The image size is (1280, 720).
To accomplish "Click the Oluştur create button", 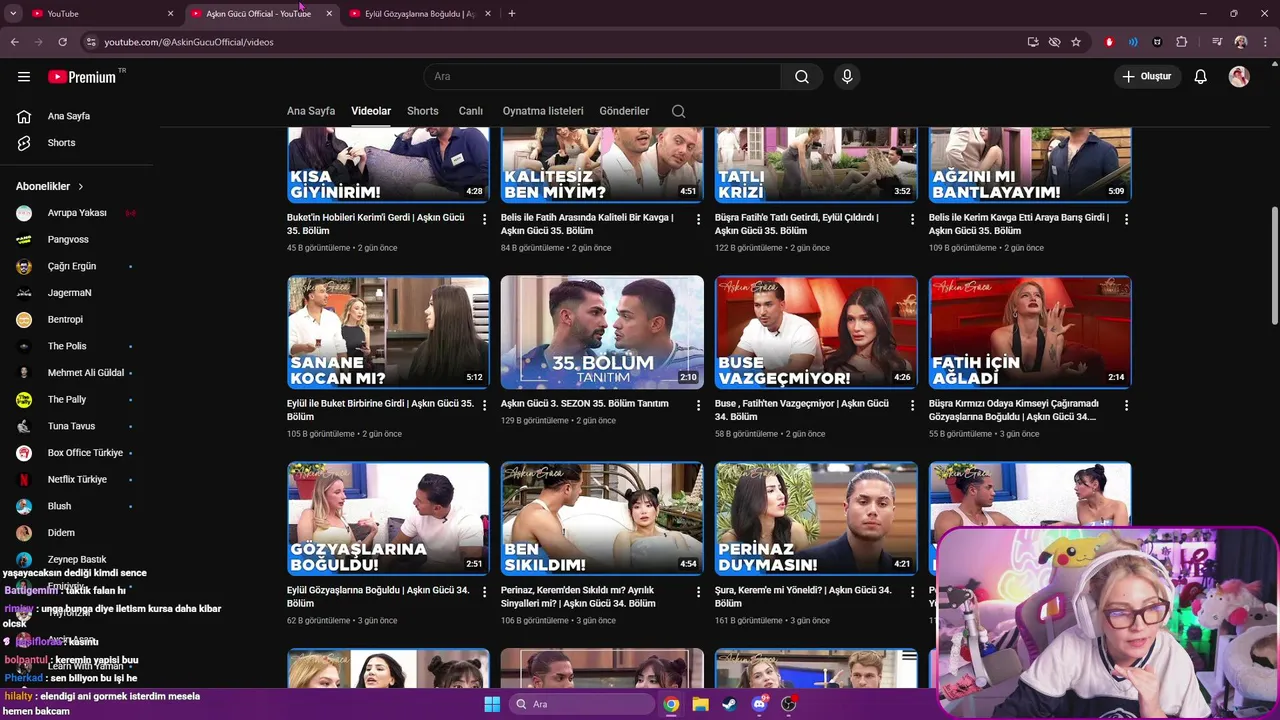I will (1147, 77).
